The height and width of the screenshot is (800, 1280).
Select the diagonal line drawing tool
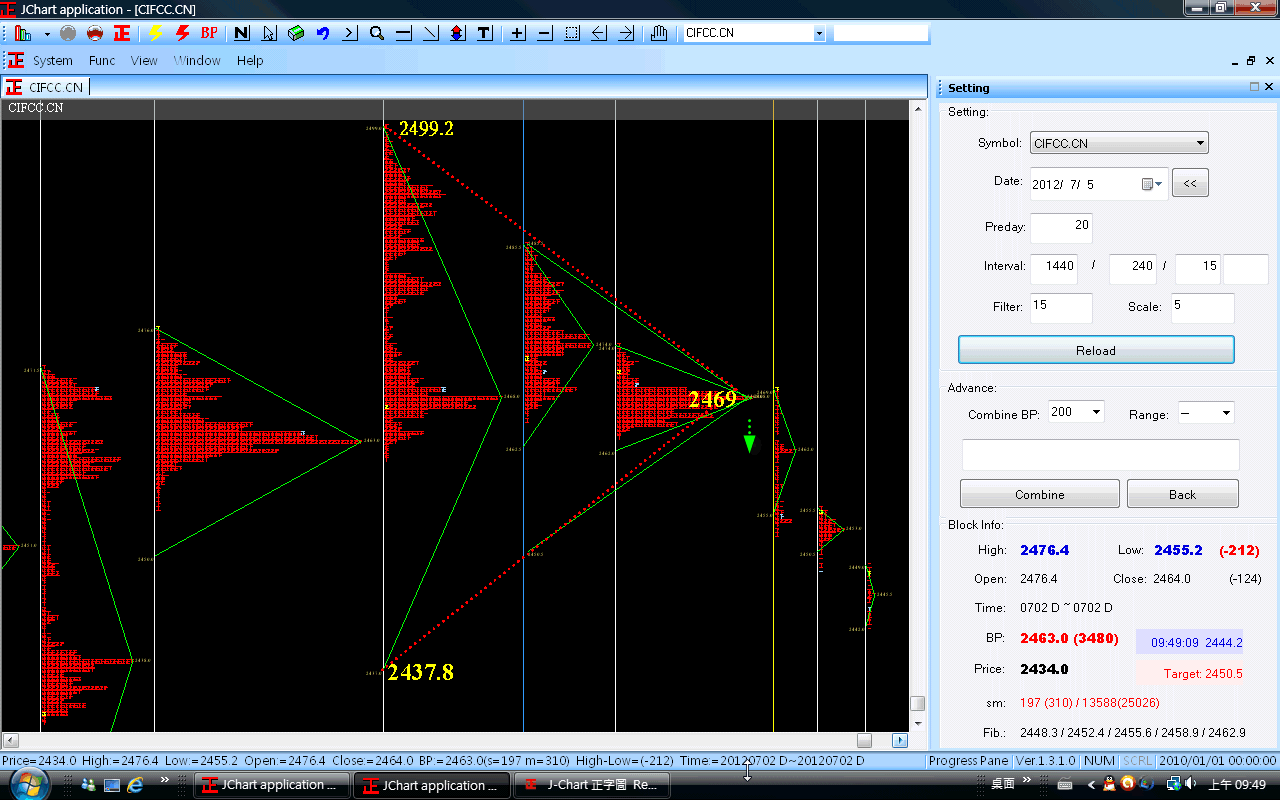[431, 33]
